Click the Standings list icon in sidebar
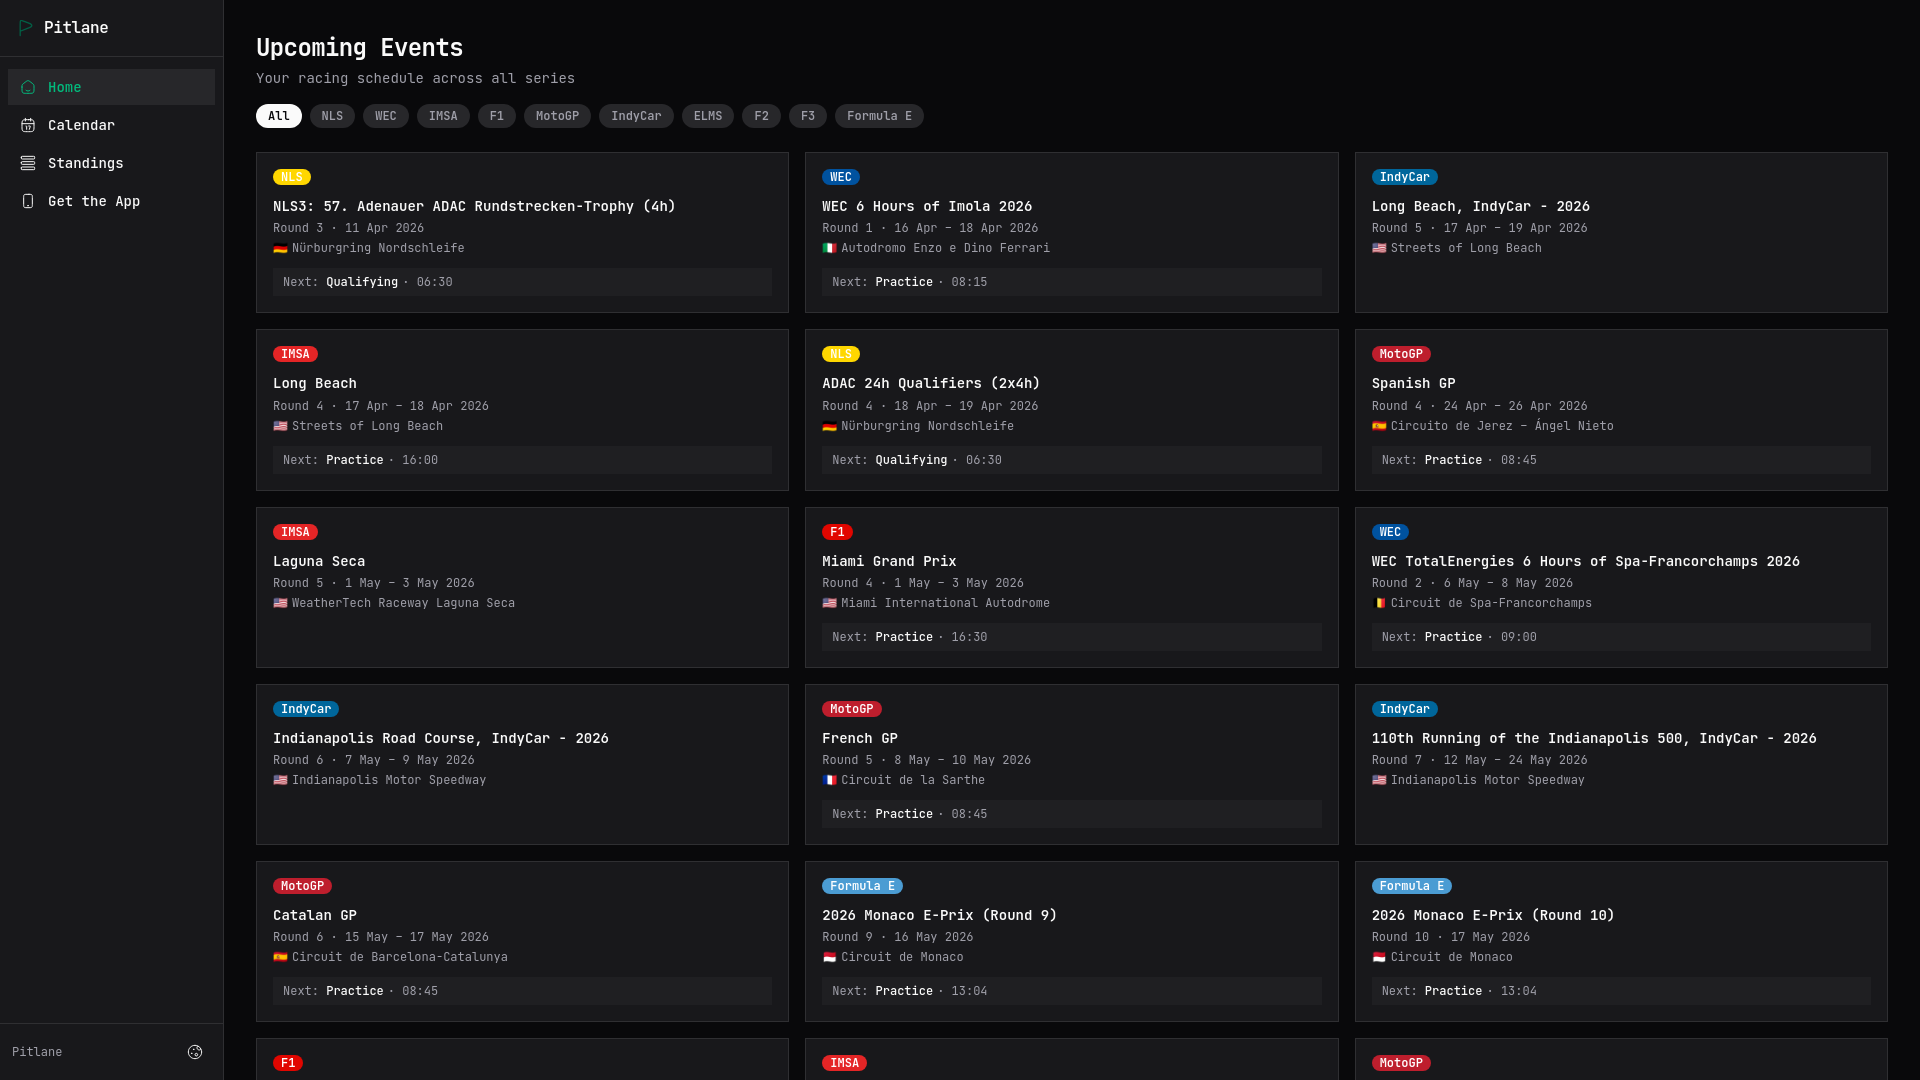1920x1080 pixels. tap(28, 163)
